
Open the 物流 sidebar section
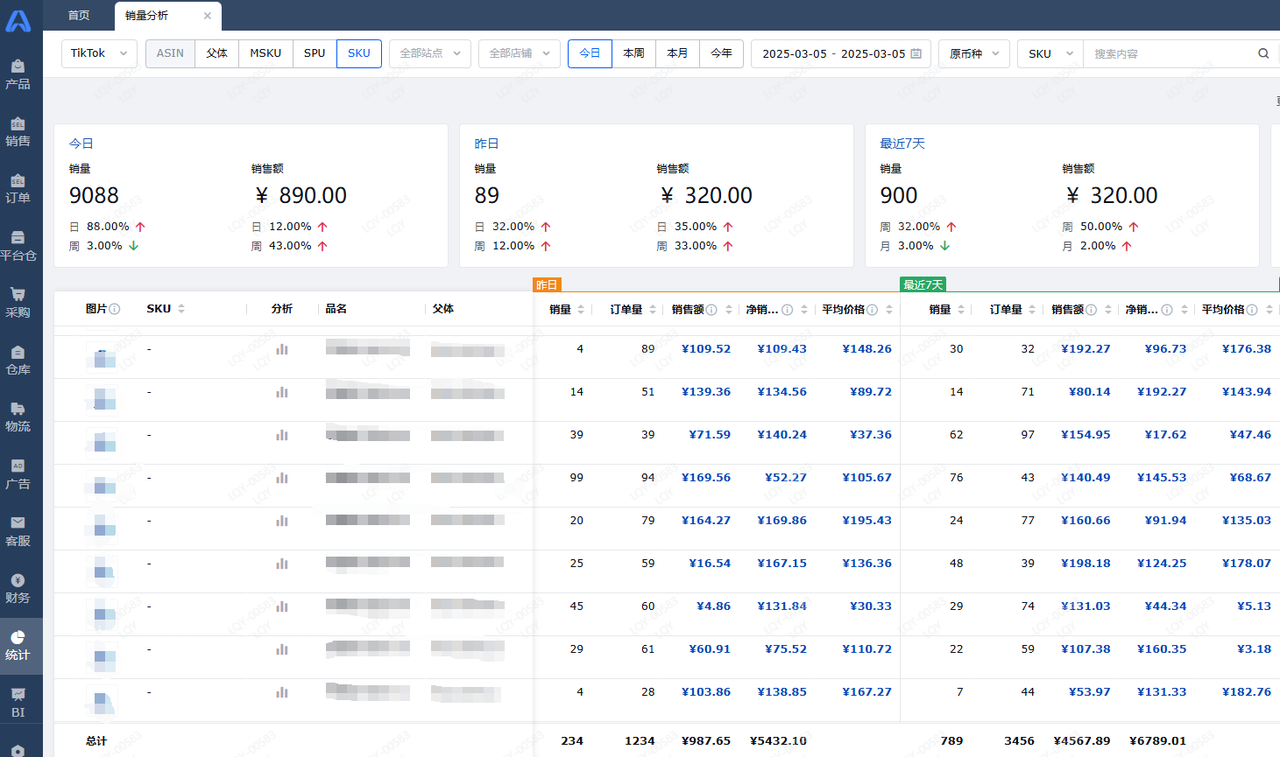click(x=18, y=417)
